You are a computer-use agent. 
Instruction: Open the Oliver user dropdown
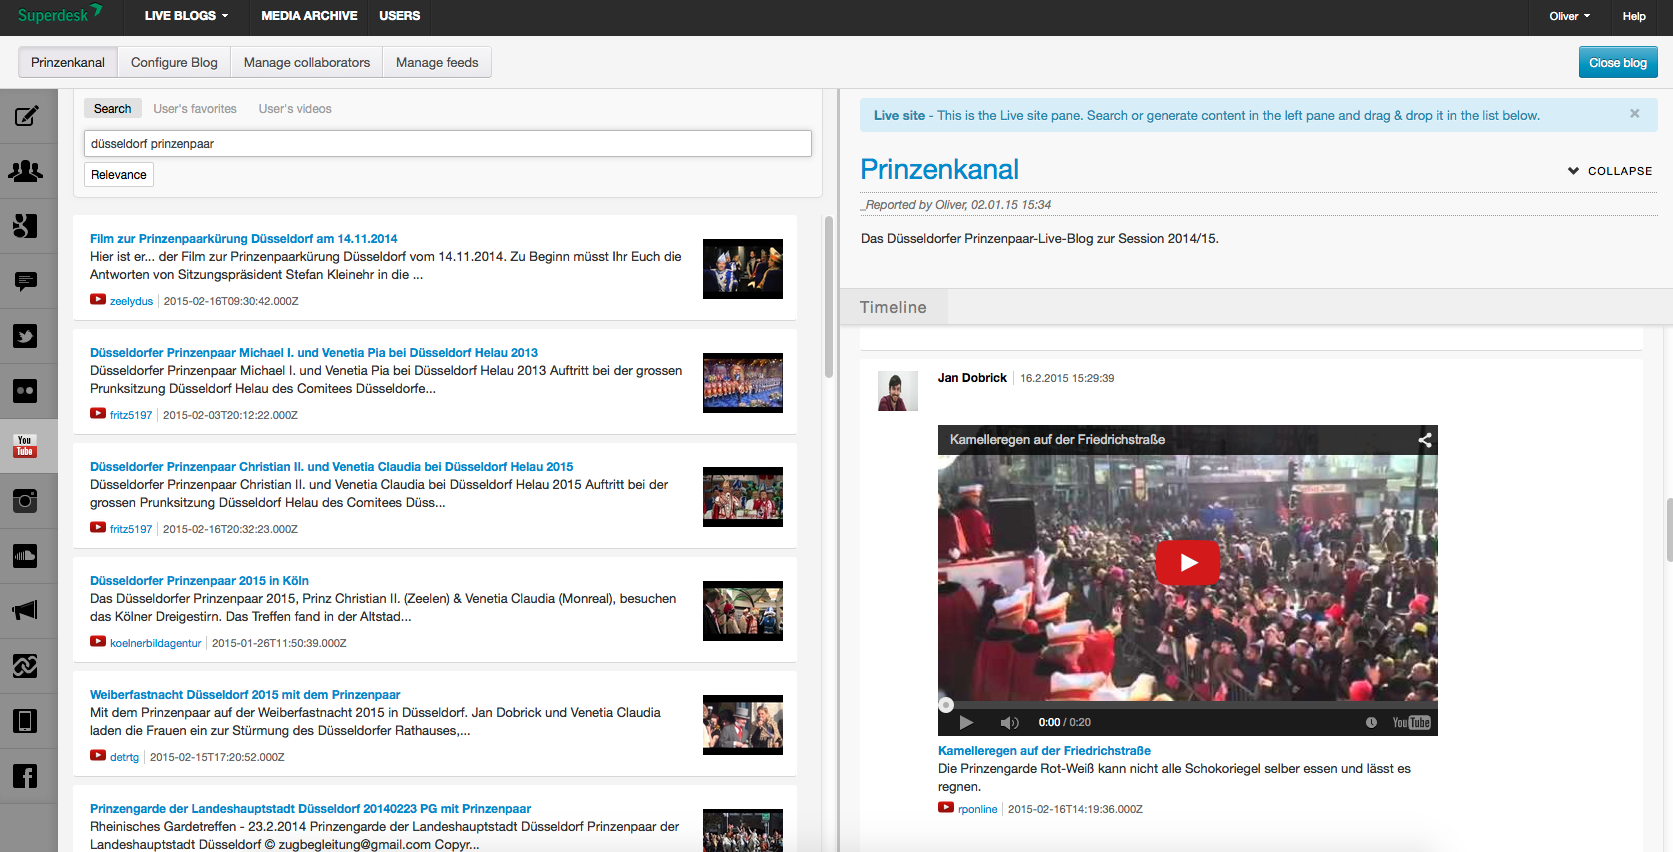coord(1569,16)
